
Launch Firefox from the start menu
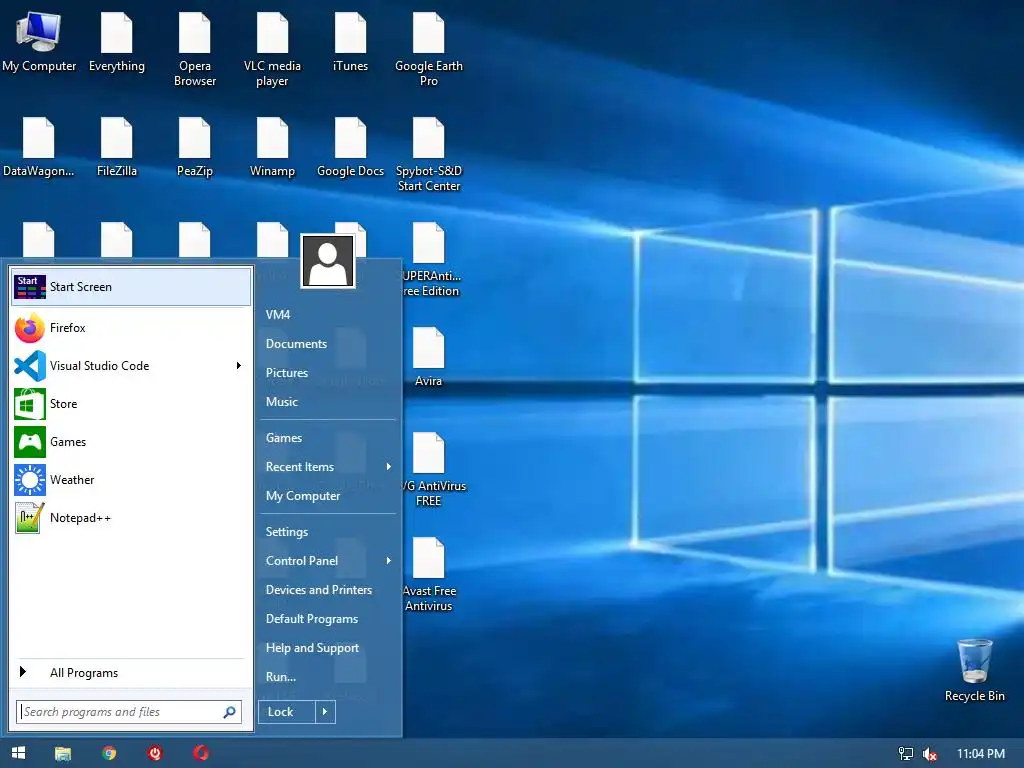point(131,328)
